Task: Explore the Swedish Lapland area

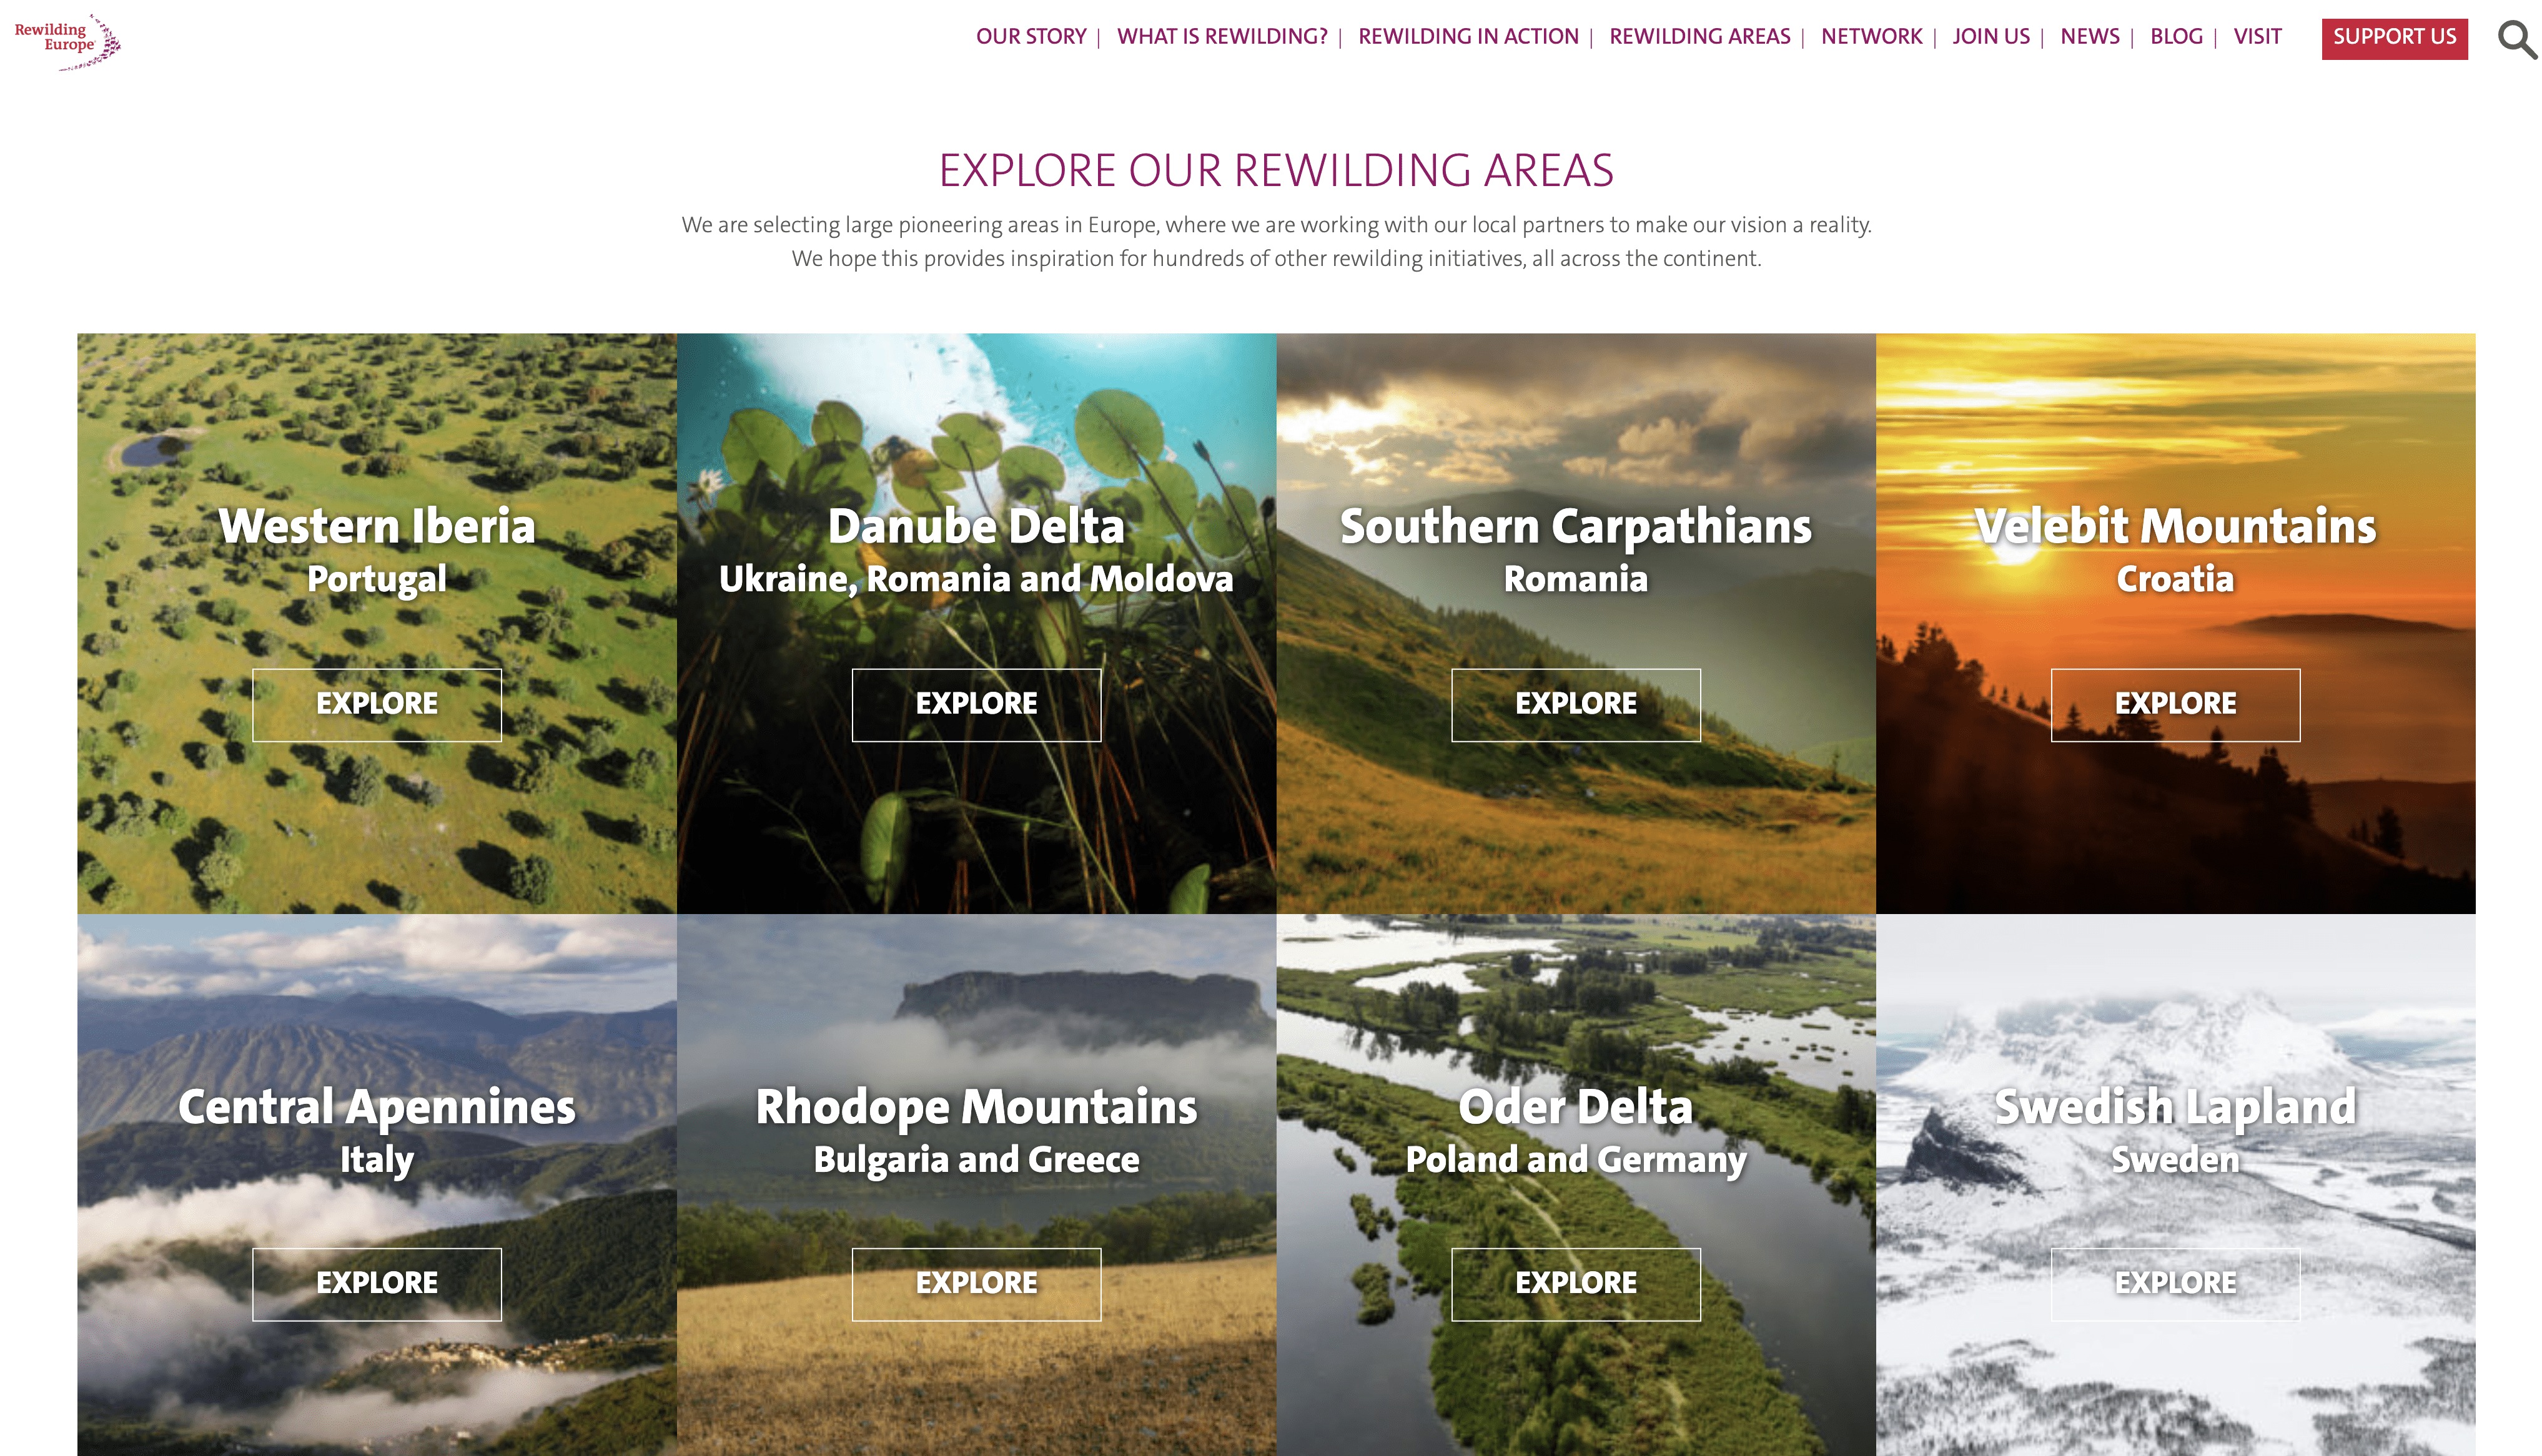Action: click(x=2175, y=1284)
